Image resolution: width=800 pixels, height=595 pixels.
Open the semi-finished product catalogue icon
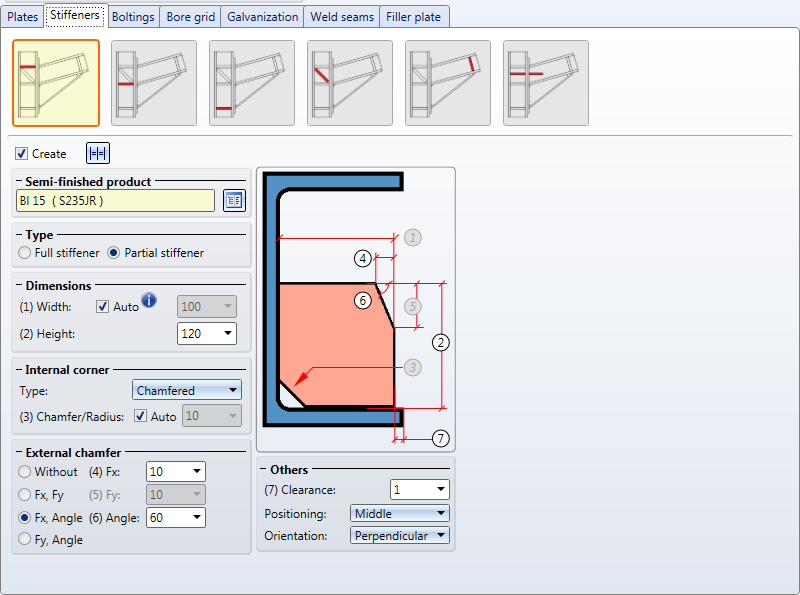tap(234, 200)
